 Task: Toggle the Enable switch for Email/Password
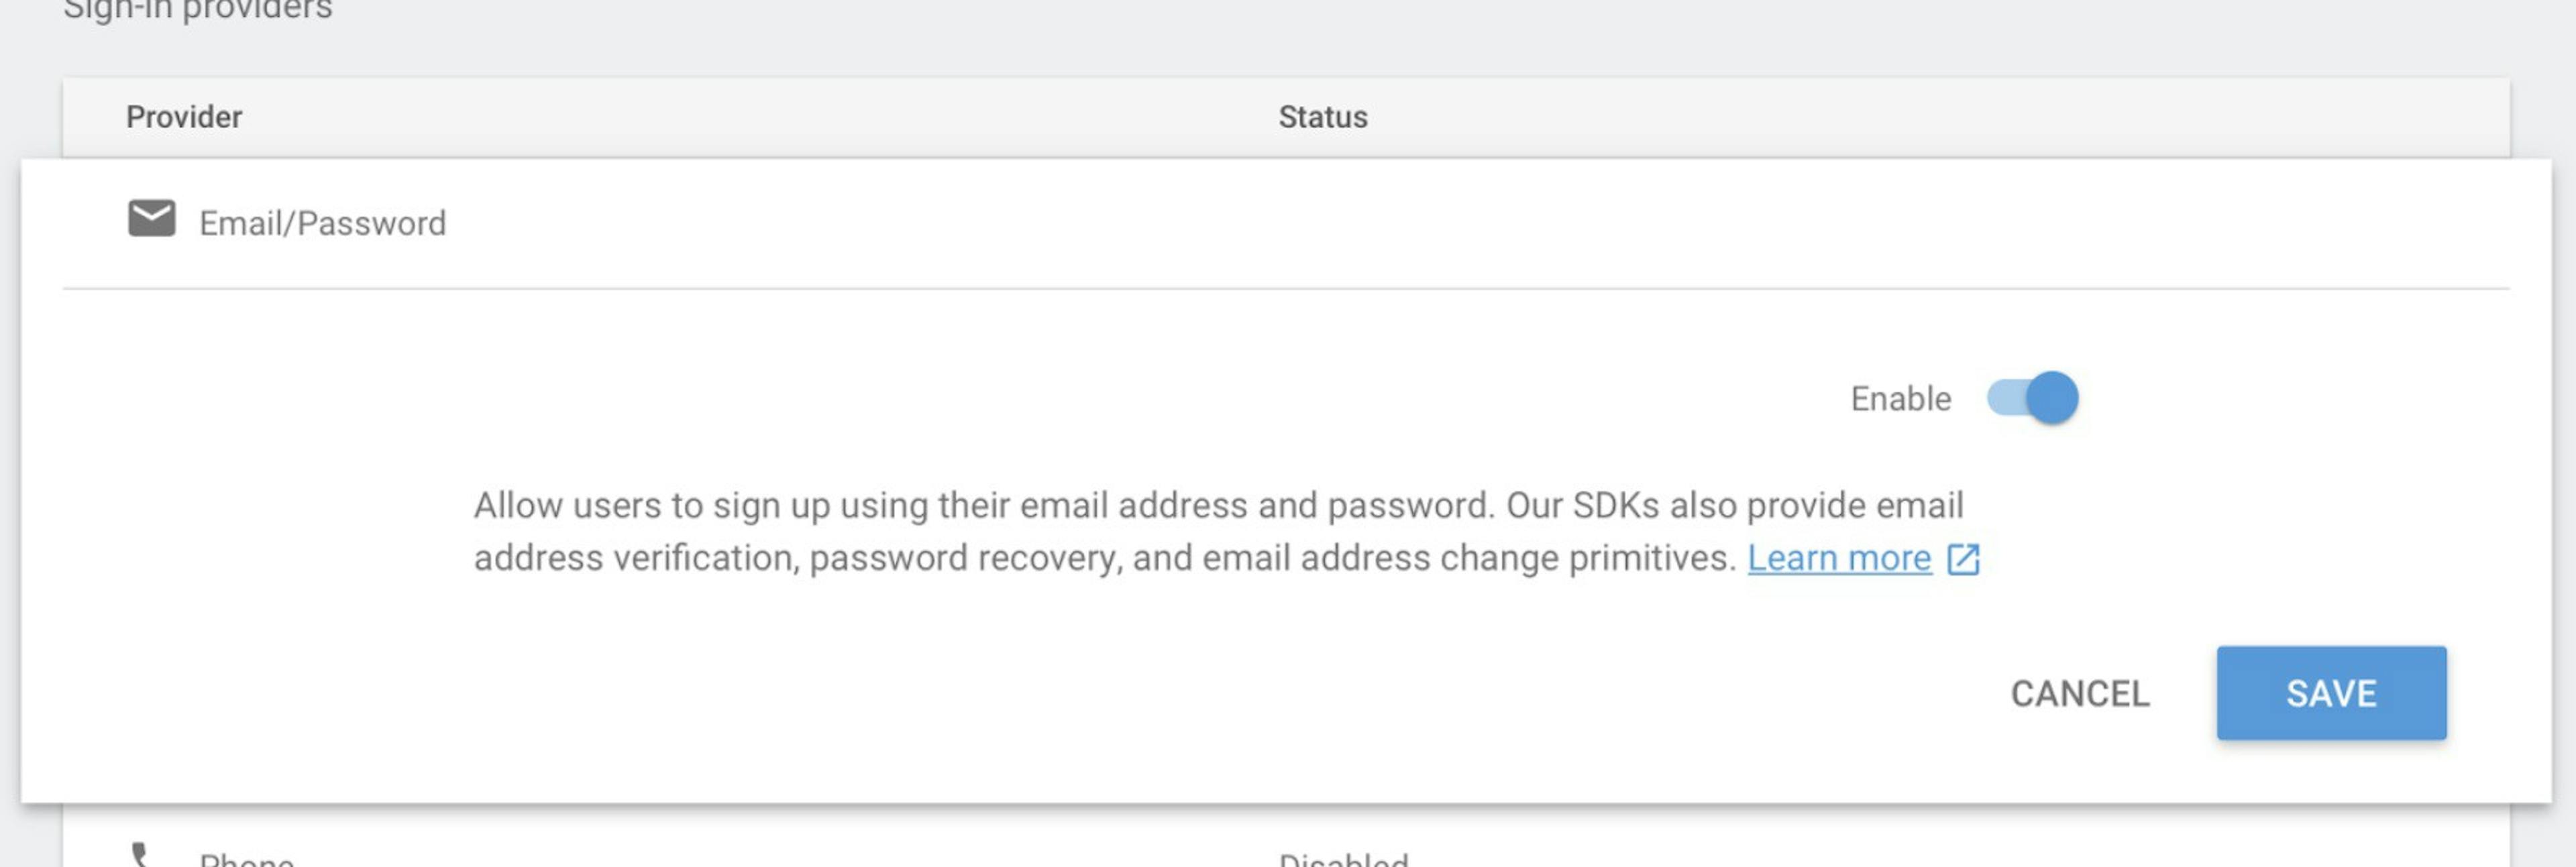point(2031,398)
